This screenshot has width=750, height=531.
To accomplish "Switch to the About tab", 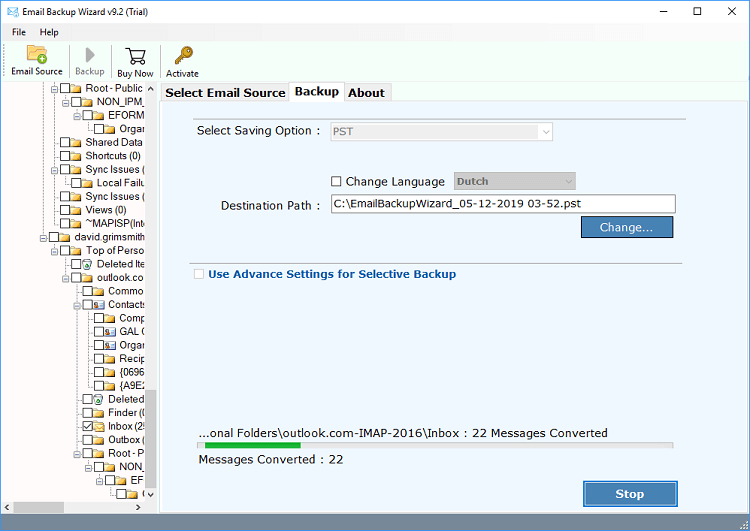I will [366, 93].
